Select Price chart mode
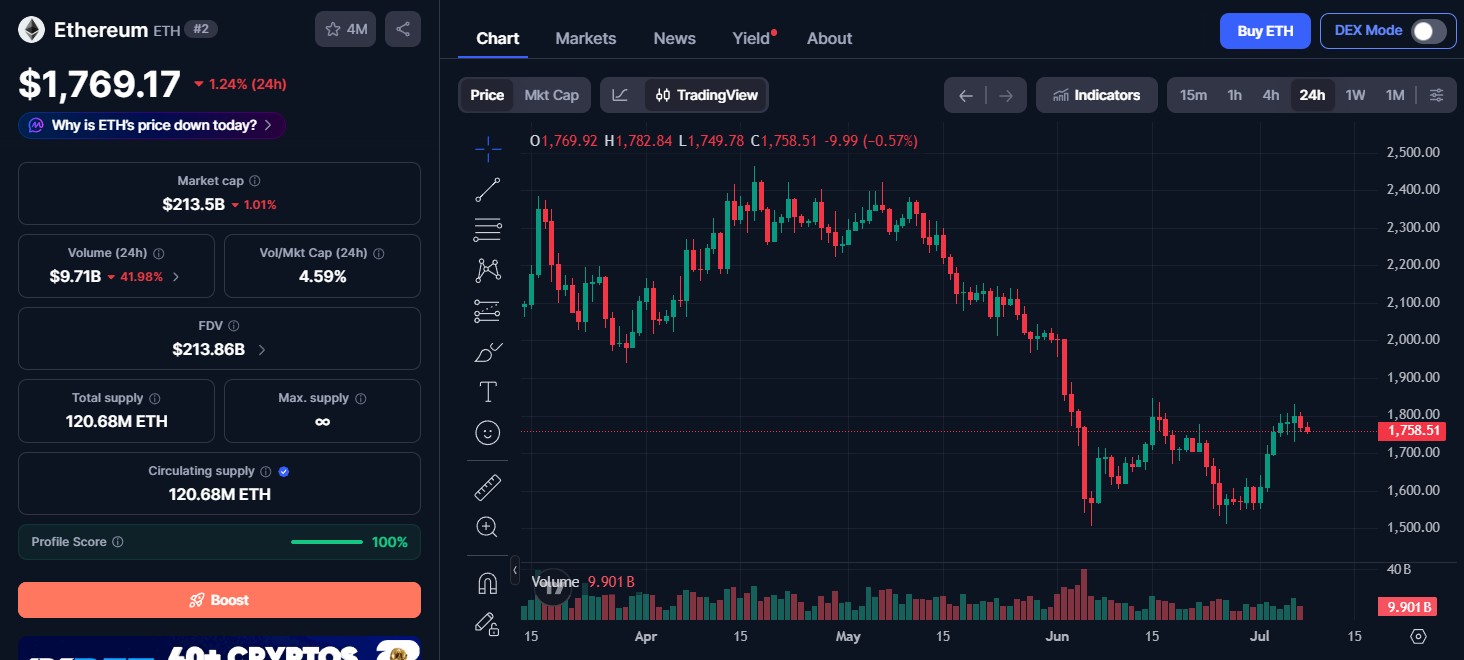1464x660 pixels. 487,95
